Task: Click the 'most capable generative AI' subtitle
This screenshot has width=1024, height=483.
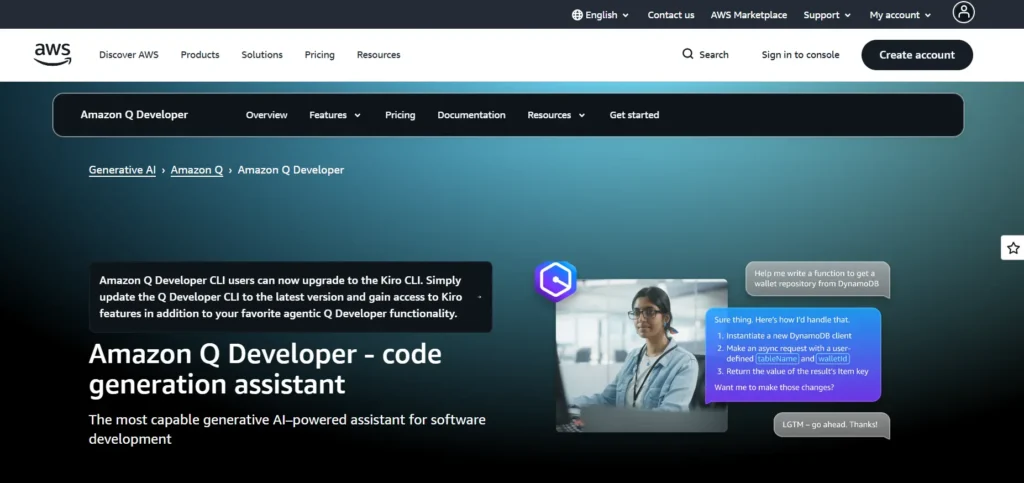Action: [x=287, y=429]
